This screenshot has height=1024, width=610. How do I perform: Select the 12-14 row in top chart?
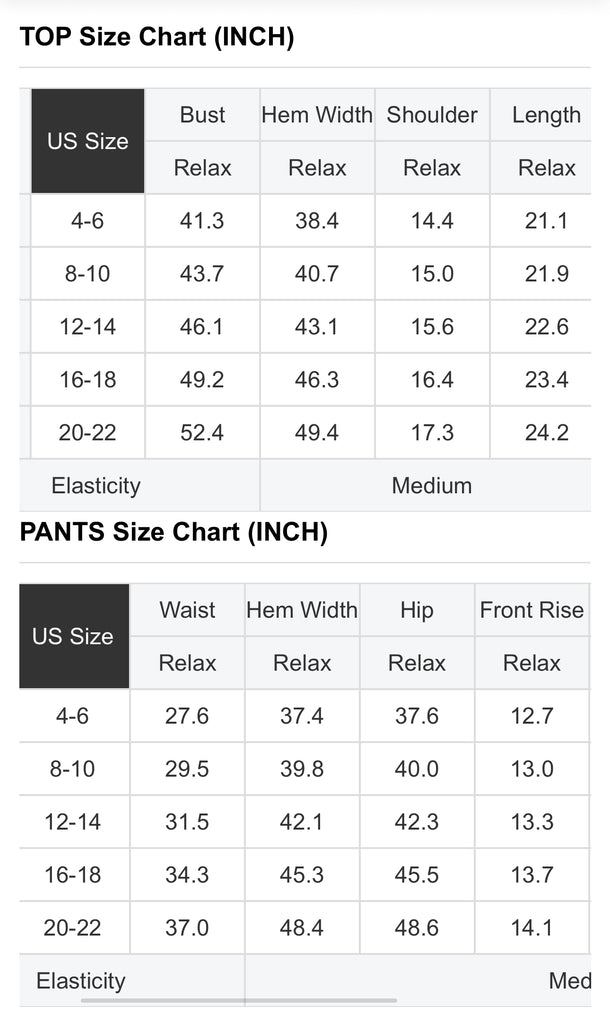click(305, 327)
